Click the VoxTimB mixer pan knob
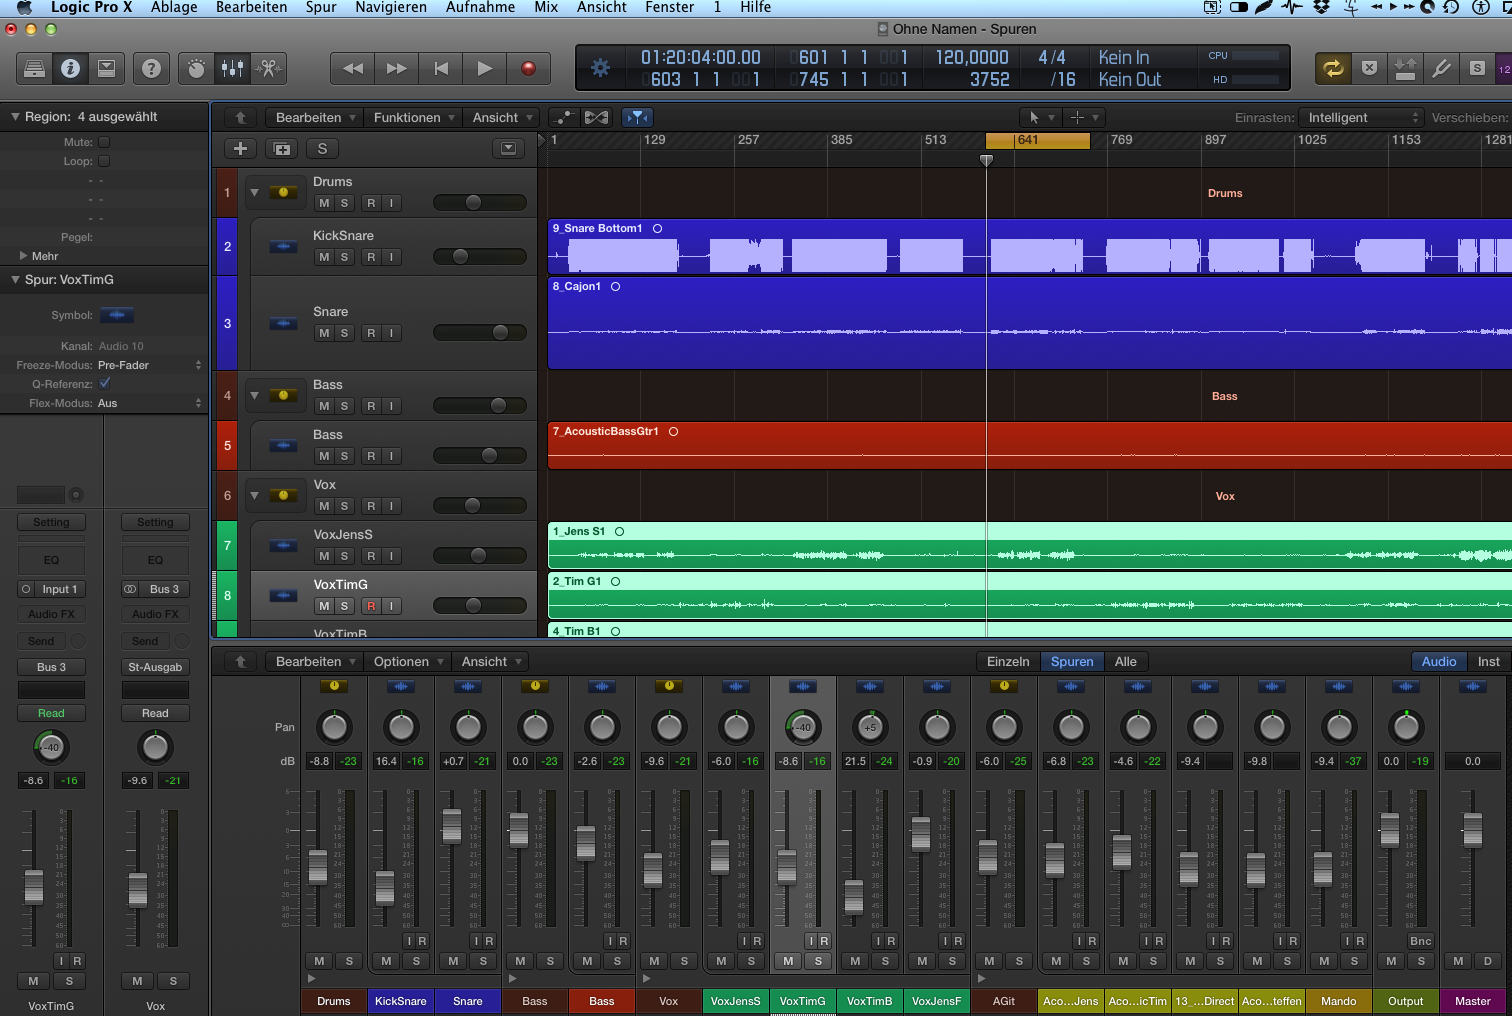 pos(870,727)
